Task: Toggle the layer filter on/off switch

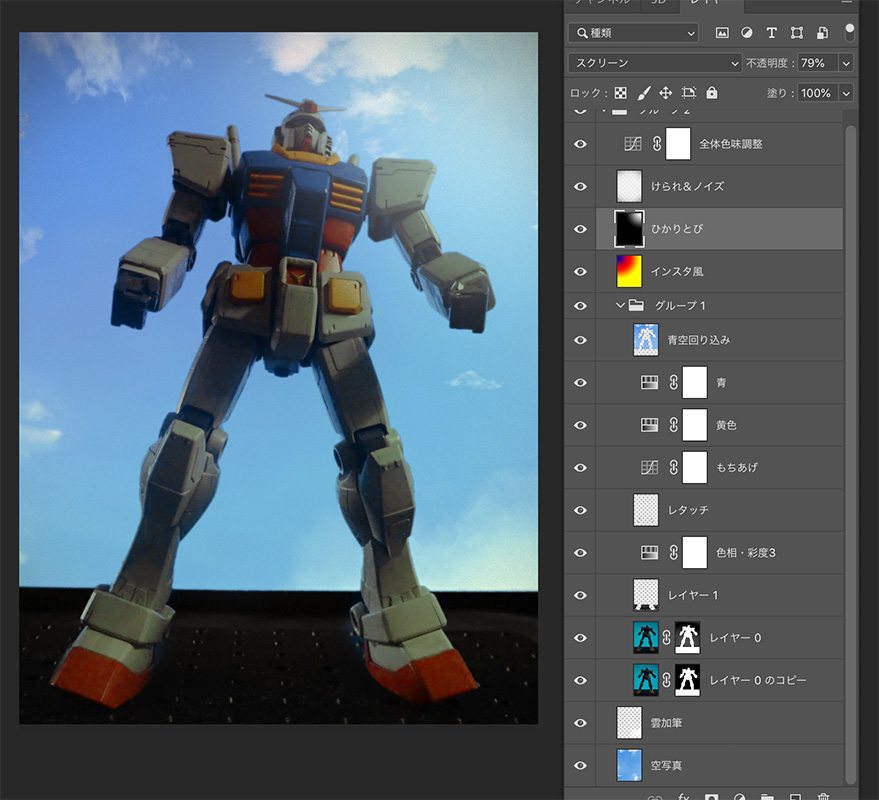Action: tap(850, 31)
